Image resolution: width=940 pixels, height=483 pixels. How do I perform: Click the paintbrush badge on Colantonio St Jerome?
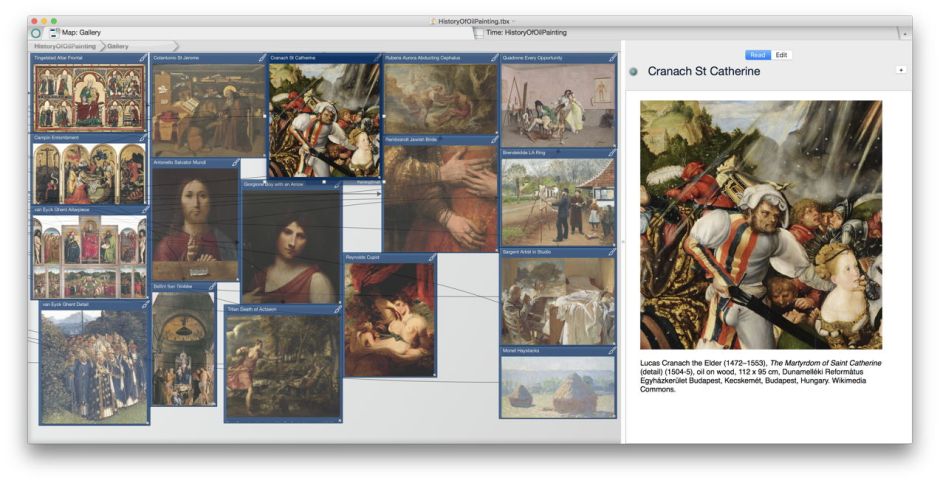(260, 59)
